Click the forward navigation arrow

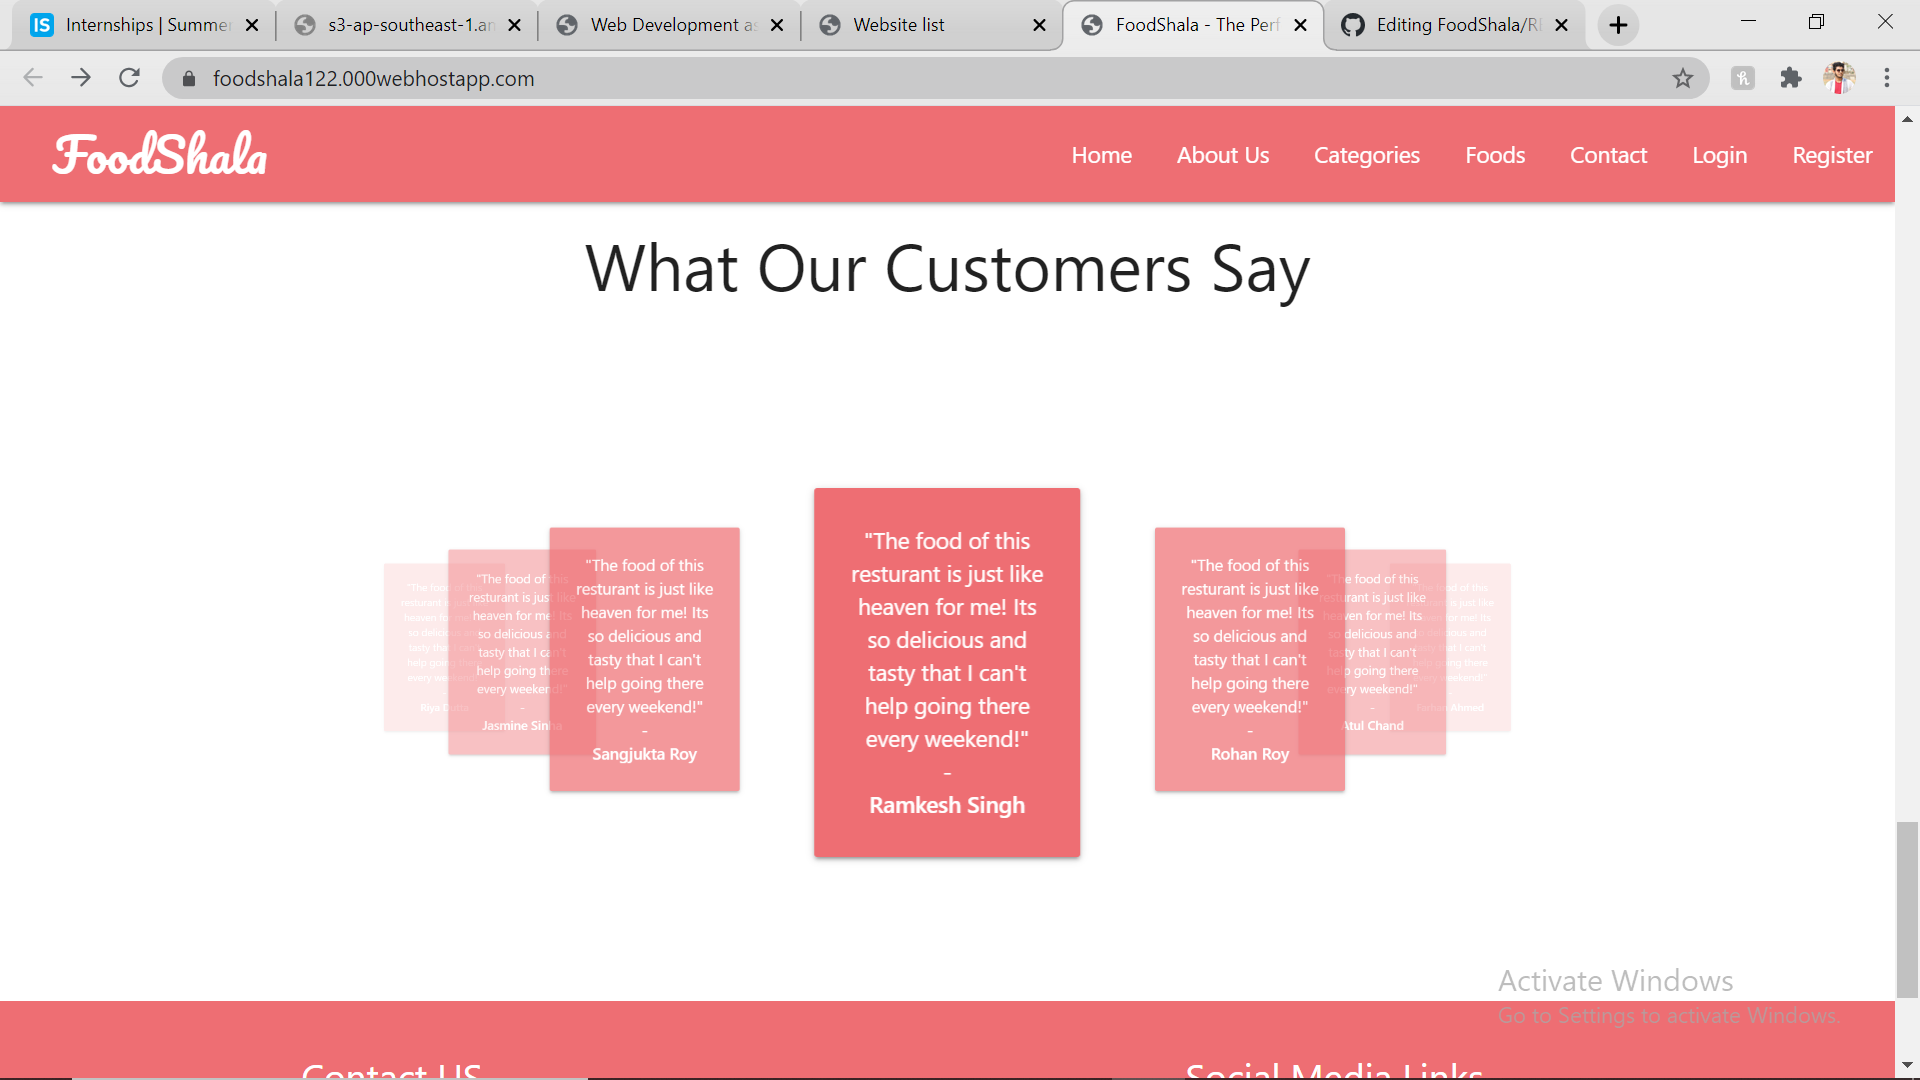[x=81, y=78]
